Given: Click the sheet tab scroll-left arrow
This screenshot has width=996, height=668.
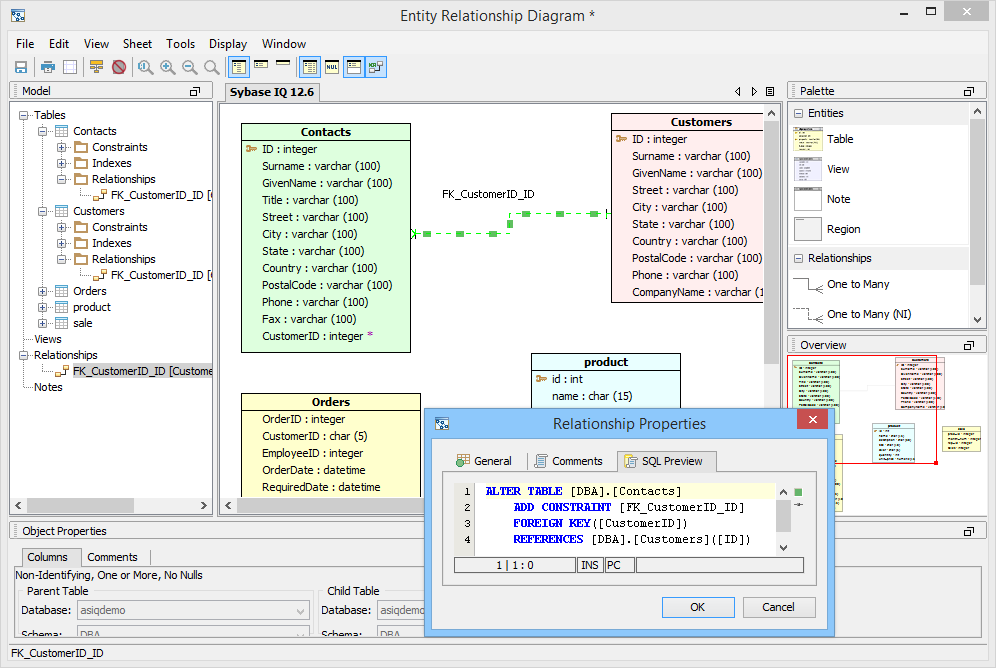Looking at the screenshot, I should pos(737,91).
